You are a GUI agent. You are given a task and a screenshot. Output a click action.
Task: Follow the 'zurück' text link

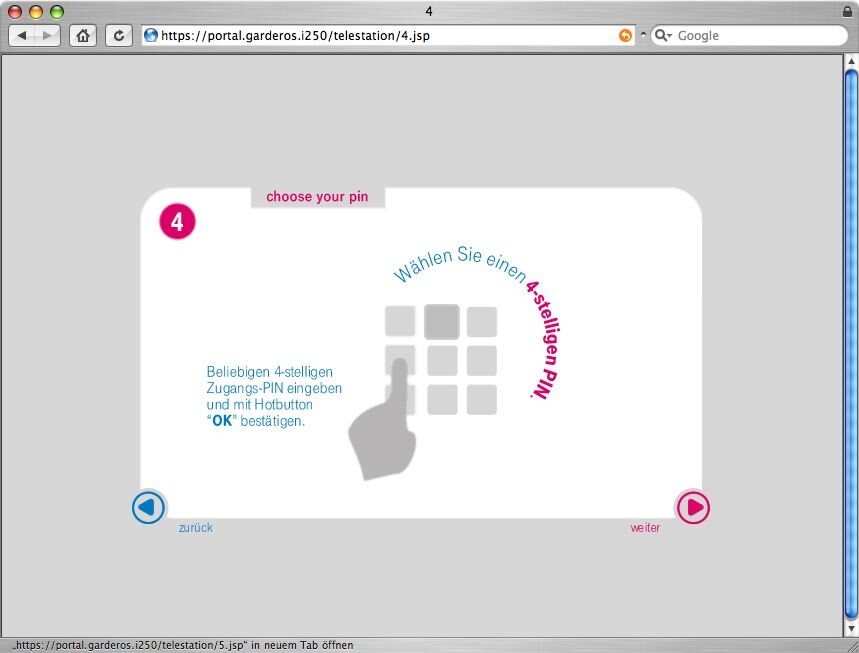[x=196, y=528]
